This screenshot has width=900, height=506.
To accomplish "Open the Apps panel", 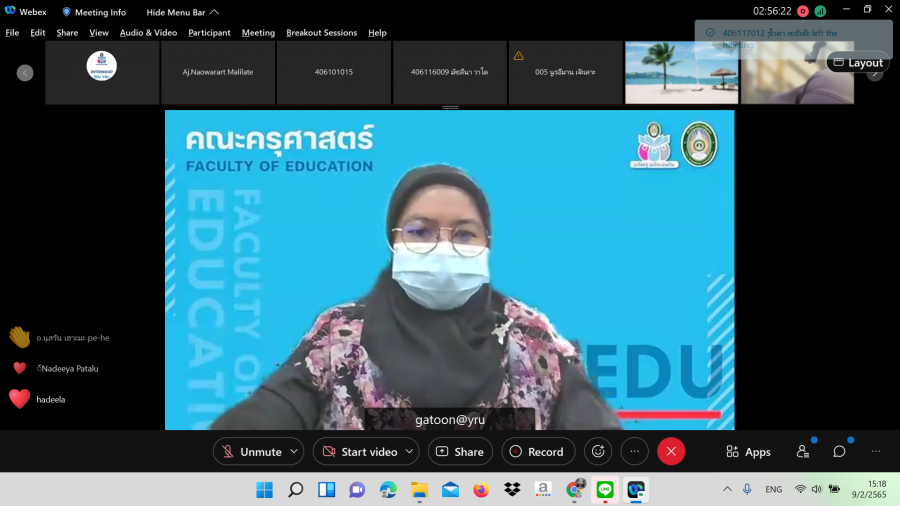I will [748, 452].
